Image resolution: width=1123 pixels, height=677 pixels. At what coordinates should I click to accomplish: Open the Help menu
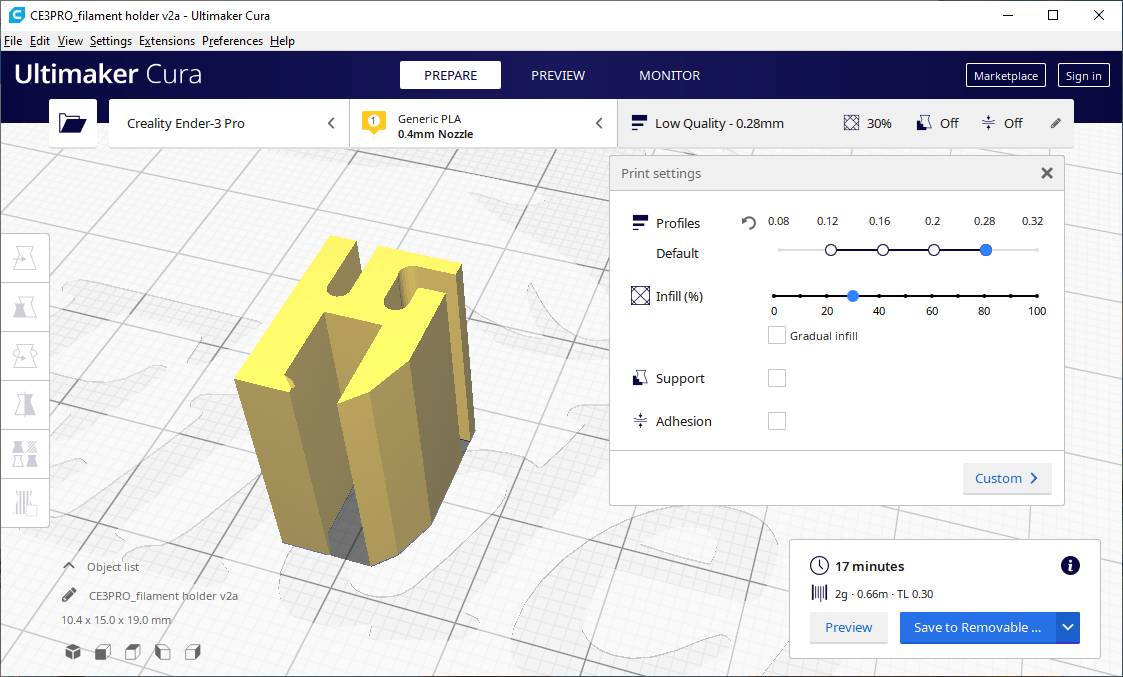282,41
